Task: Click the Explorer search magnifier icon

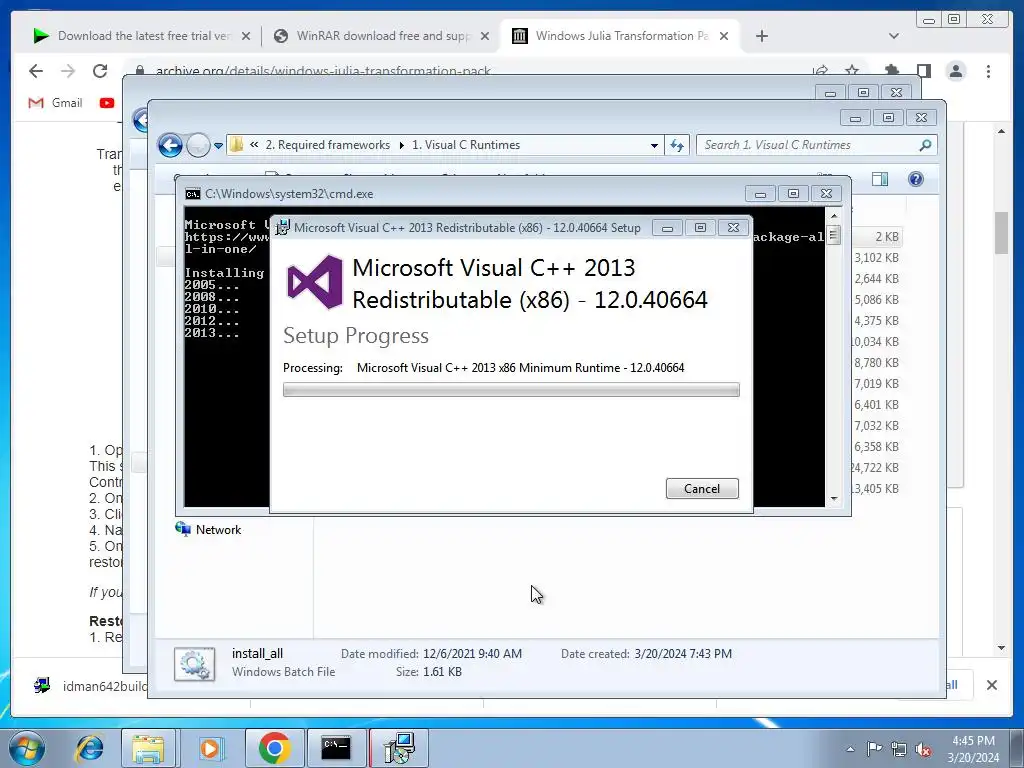Action: click(925, 145)
